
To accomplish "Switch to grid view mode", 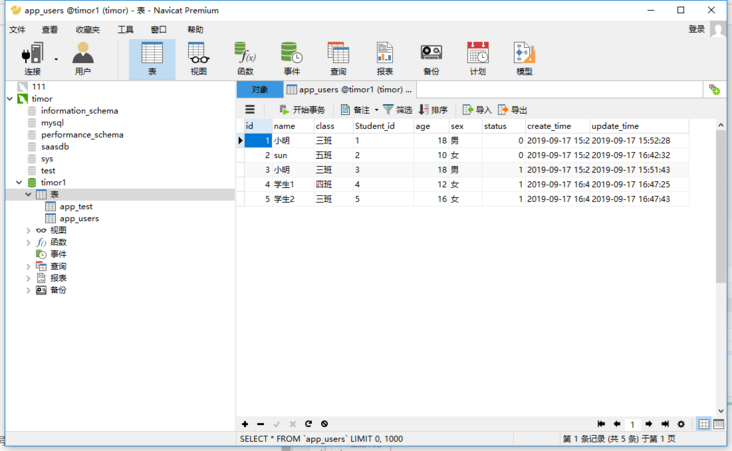I will [704, 424].
